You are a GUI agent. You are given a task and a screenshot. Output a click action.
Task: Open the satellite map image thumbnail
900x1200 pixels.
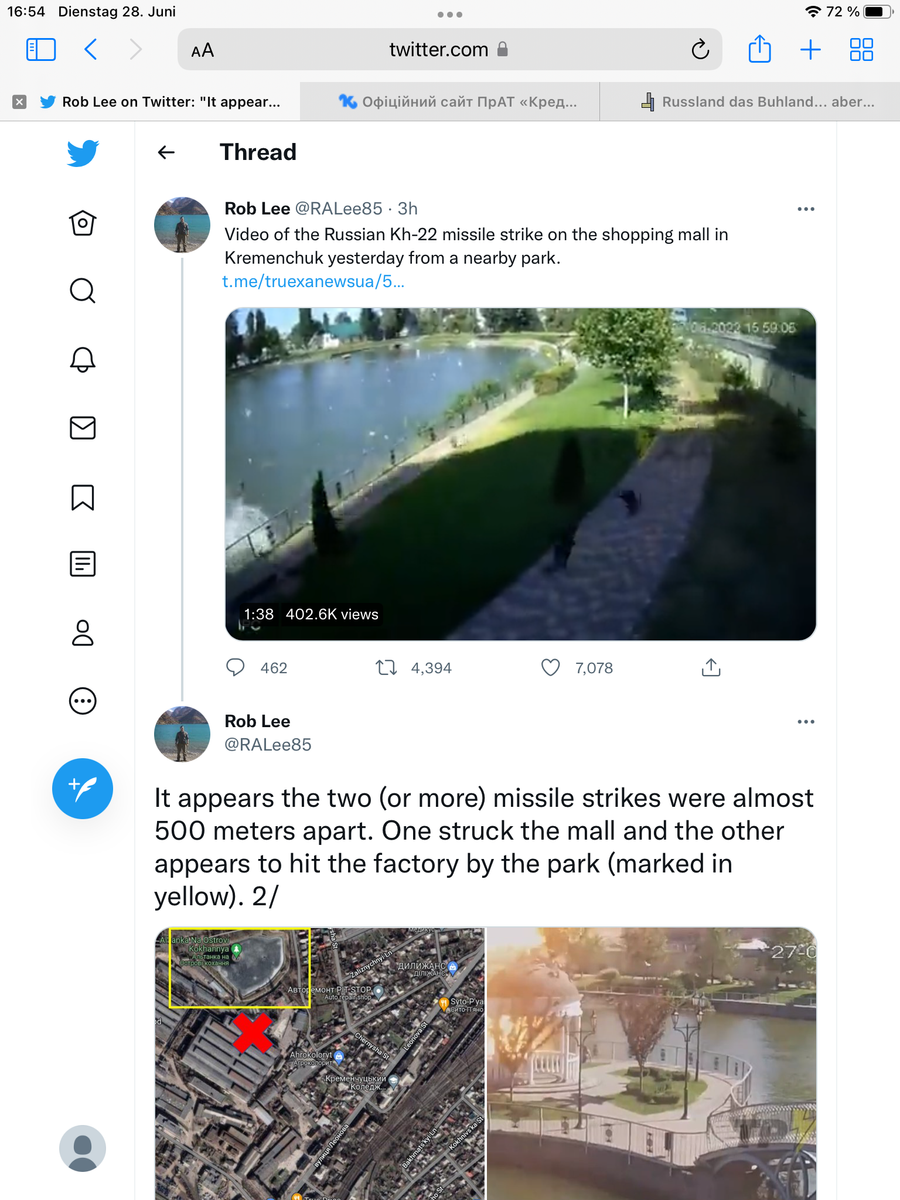320,1063
